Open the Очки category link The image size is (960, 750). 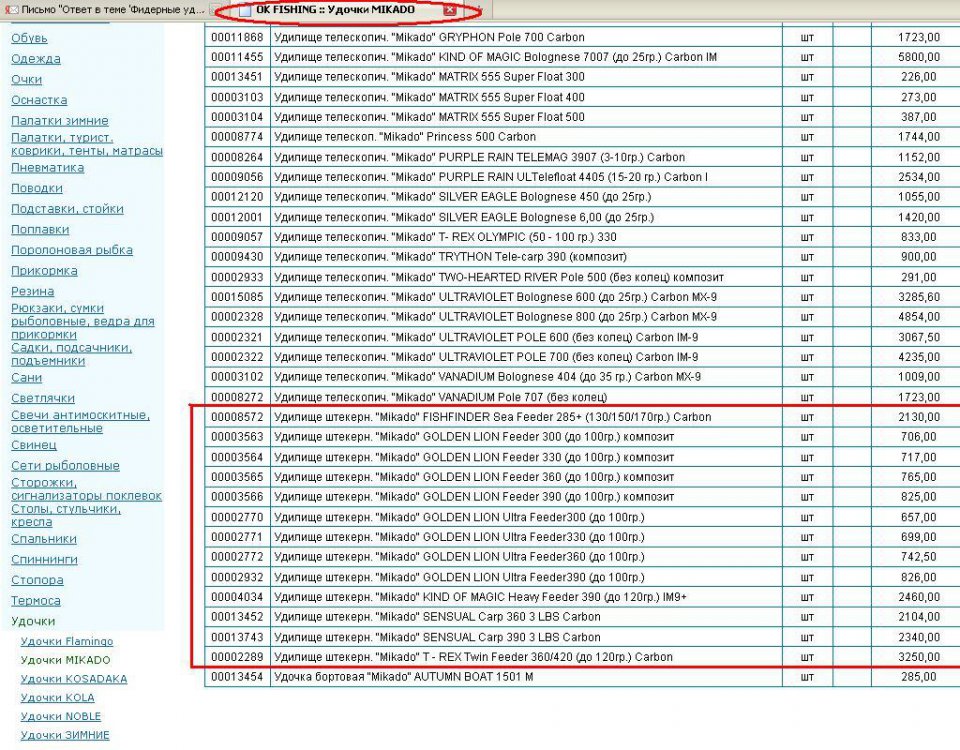26,80
